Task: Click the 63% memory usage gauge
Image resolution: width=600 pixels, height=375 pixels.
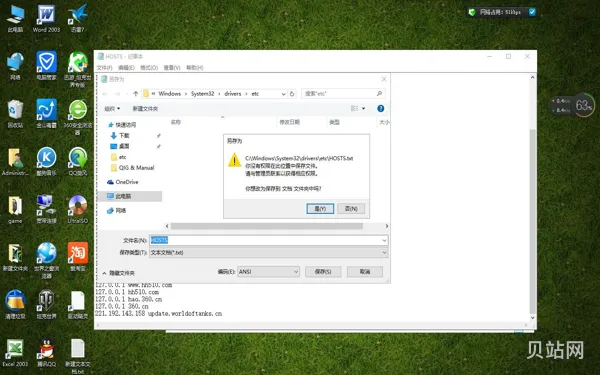Action: (x=584, y=105)
